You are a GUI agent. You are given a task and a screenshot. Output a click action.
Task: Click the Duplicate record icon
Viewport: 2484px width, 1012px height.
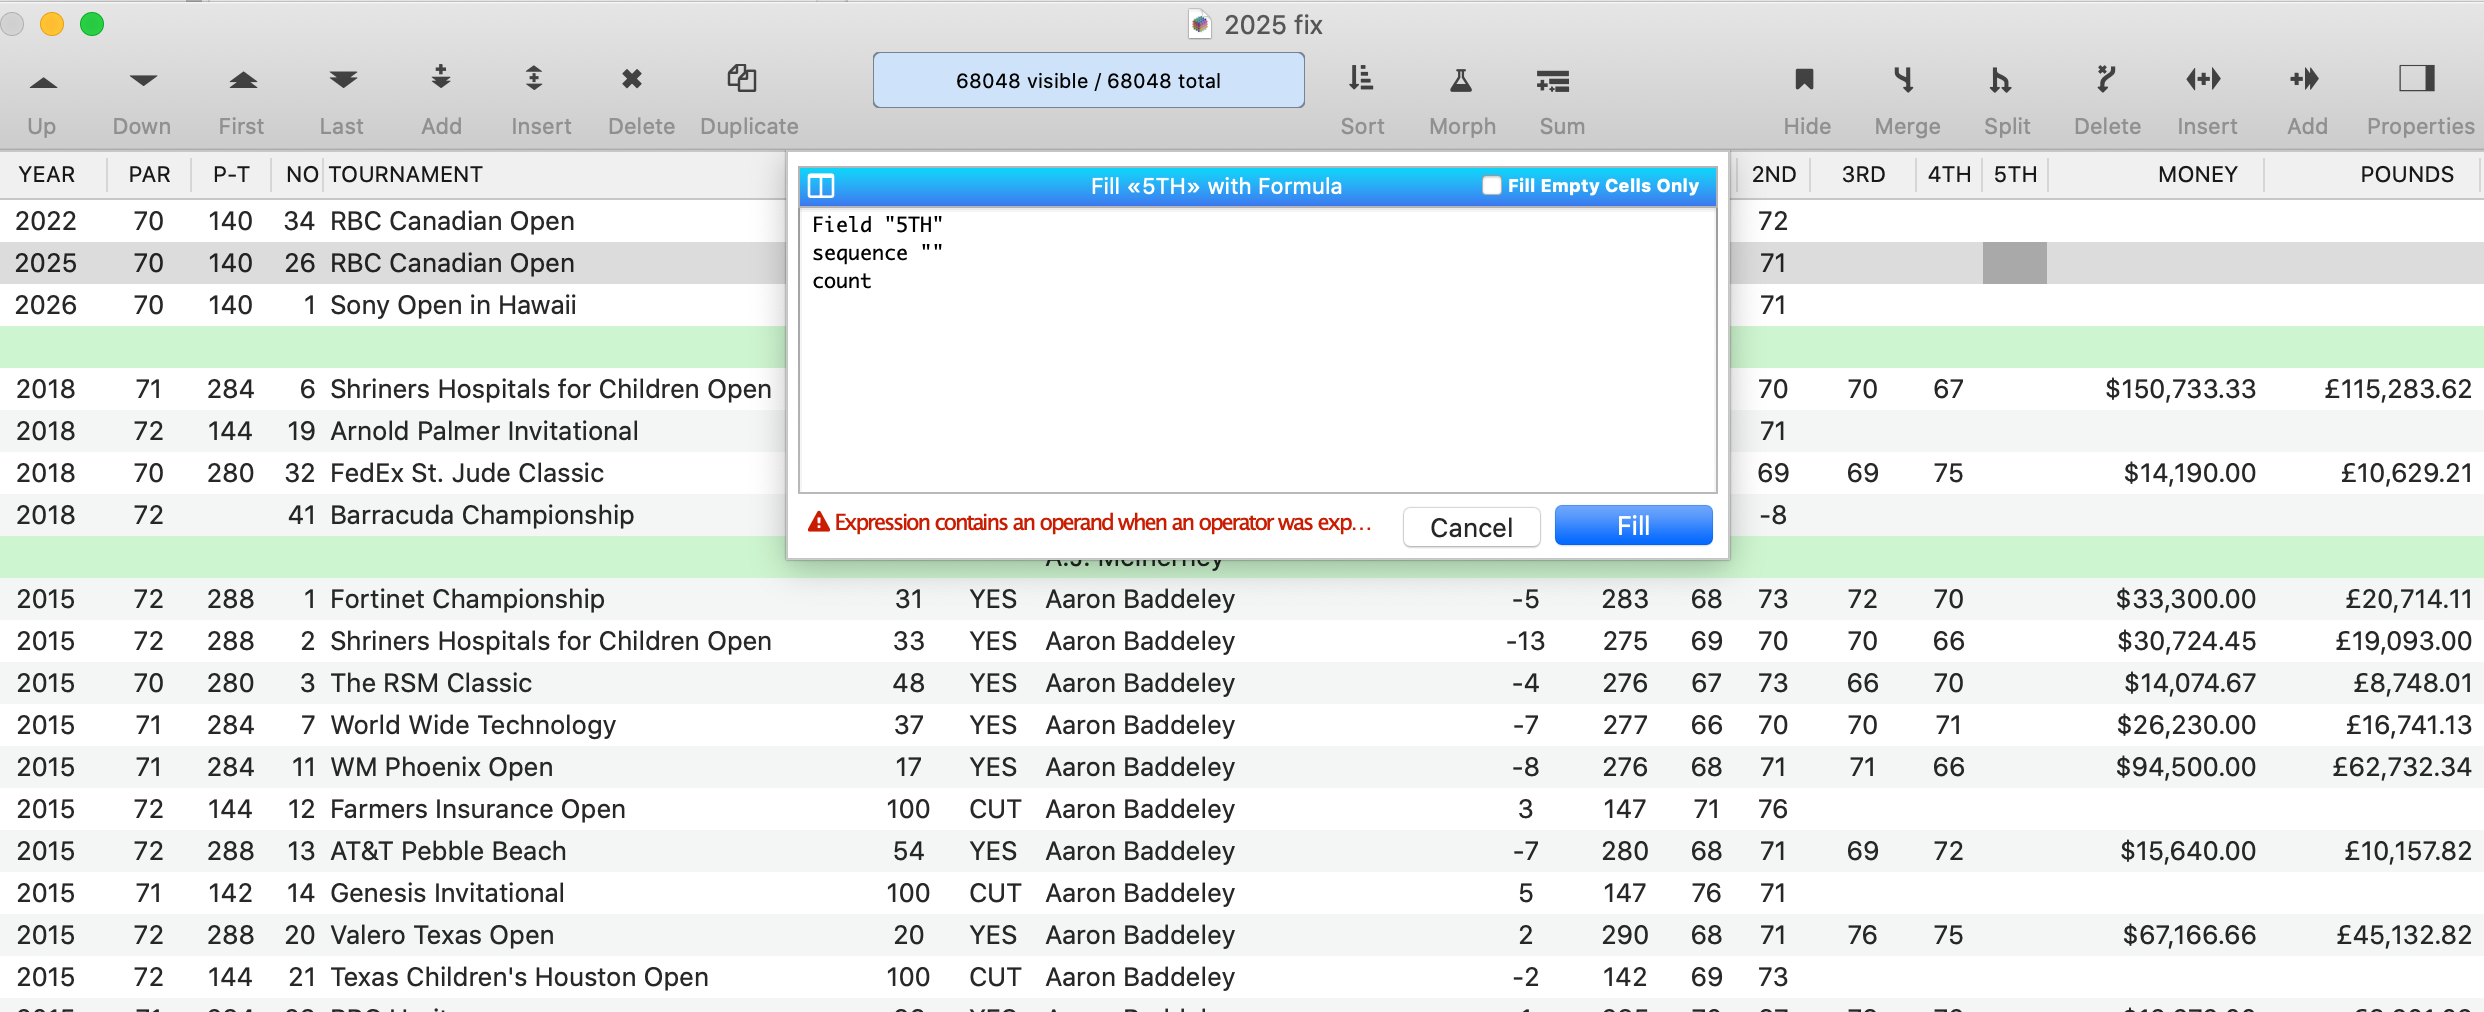pos(742,79)
